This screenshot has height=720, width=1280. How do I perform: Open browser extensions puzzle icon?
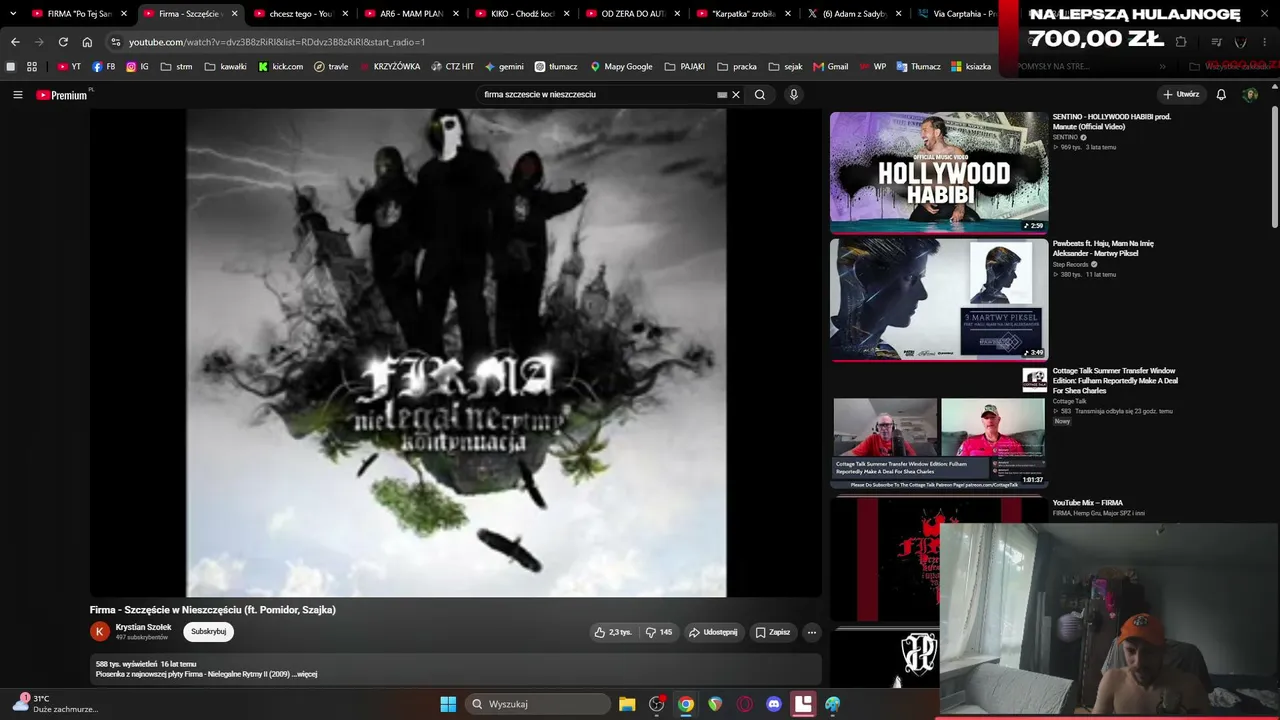pyautogui.click(x=1181, y=42)
